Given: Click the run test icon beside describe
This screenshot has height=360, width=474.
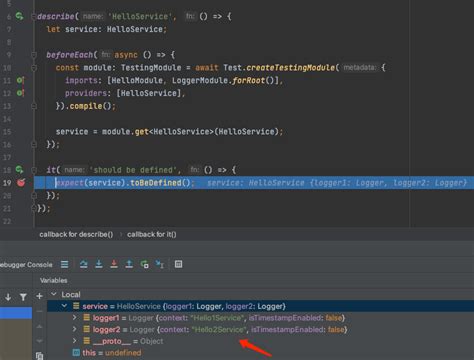Looking at the screenshot, I should click(x=19, y=16).
